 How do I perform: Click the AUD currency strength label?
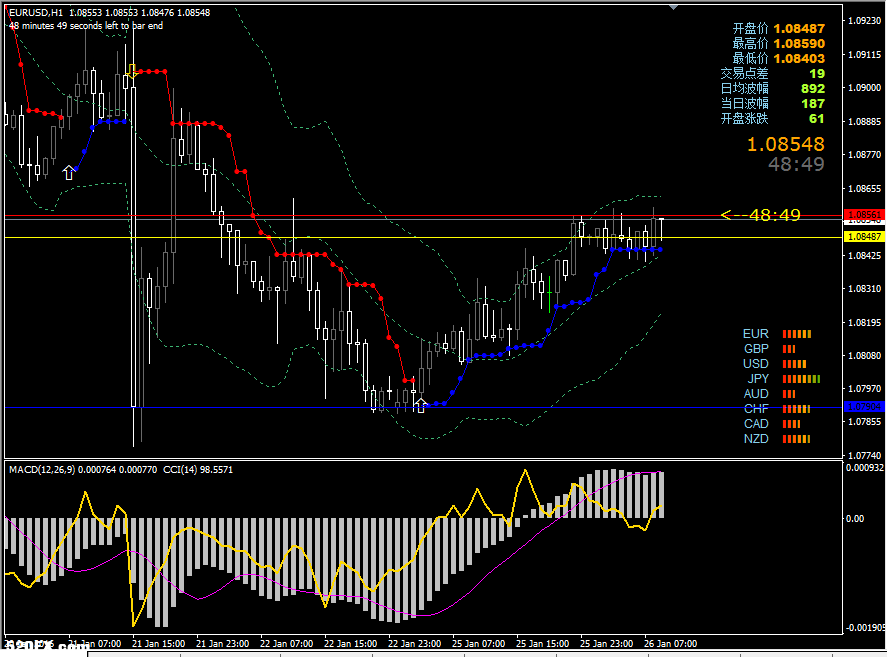[756, 394]
